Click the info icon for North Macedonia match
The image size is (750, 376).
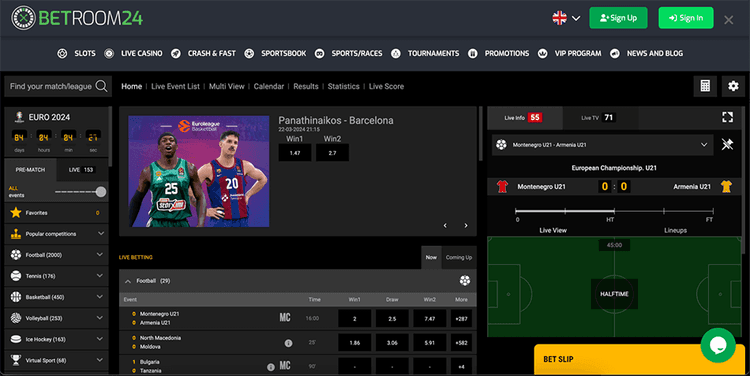click(x=288, y=343)
